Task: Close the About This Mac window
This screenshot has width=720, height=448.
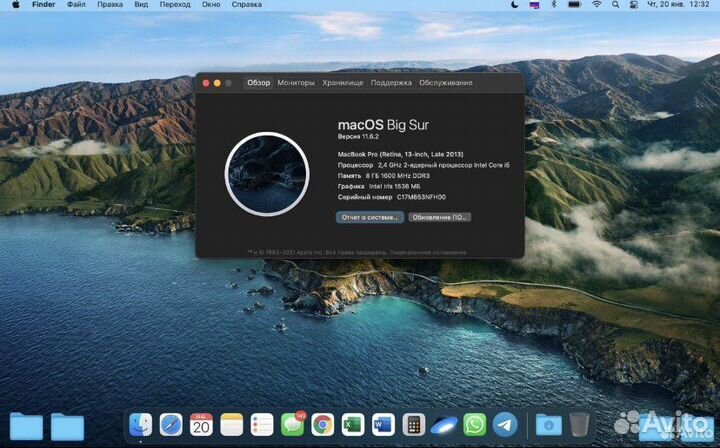Action: tap(206, 83)
